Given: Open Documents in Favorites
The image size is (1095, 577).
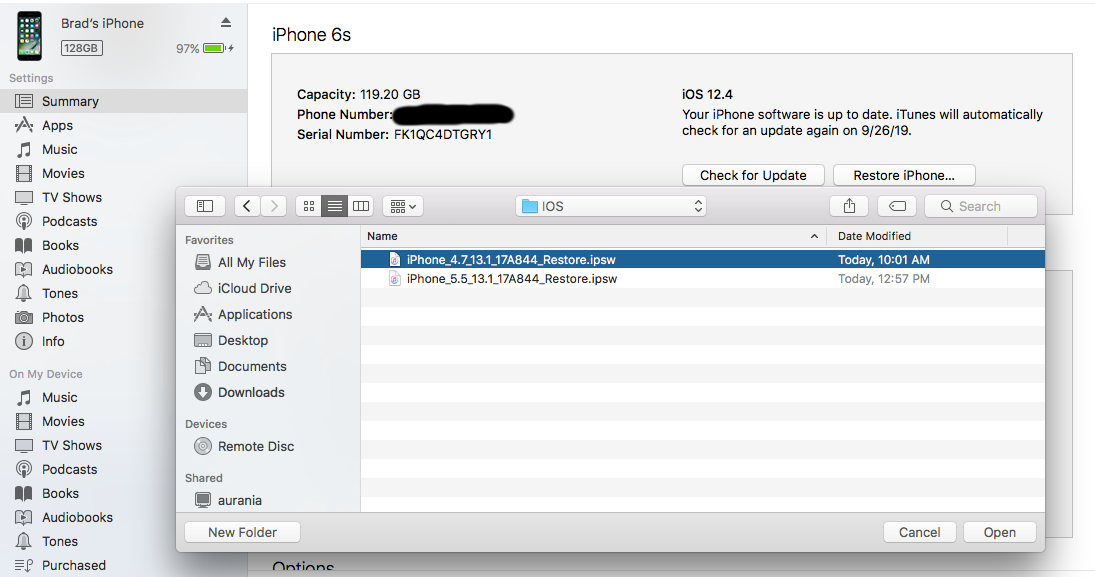Looking at the screenshot, I should click(x=252, y=367).
